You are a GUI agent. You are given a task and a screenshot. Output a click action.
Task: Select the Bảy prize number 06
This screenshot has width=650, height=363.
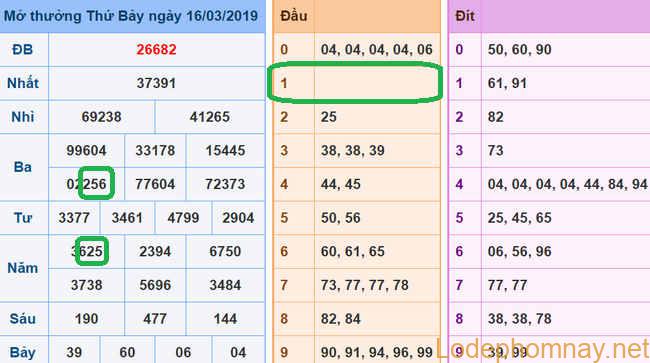183,353
